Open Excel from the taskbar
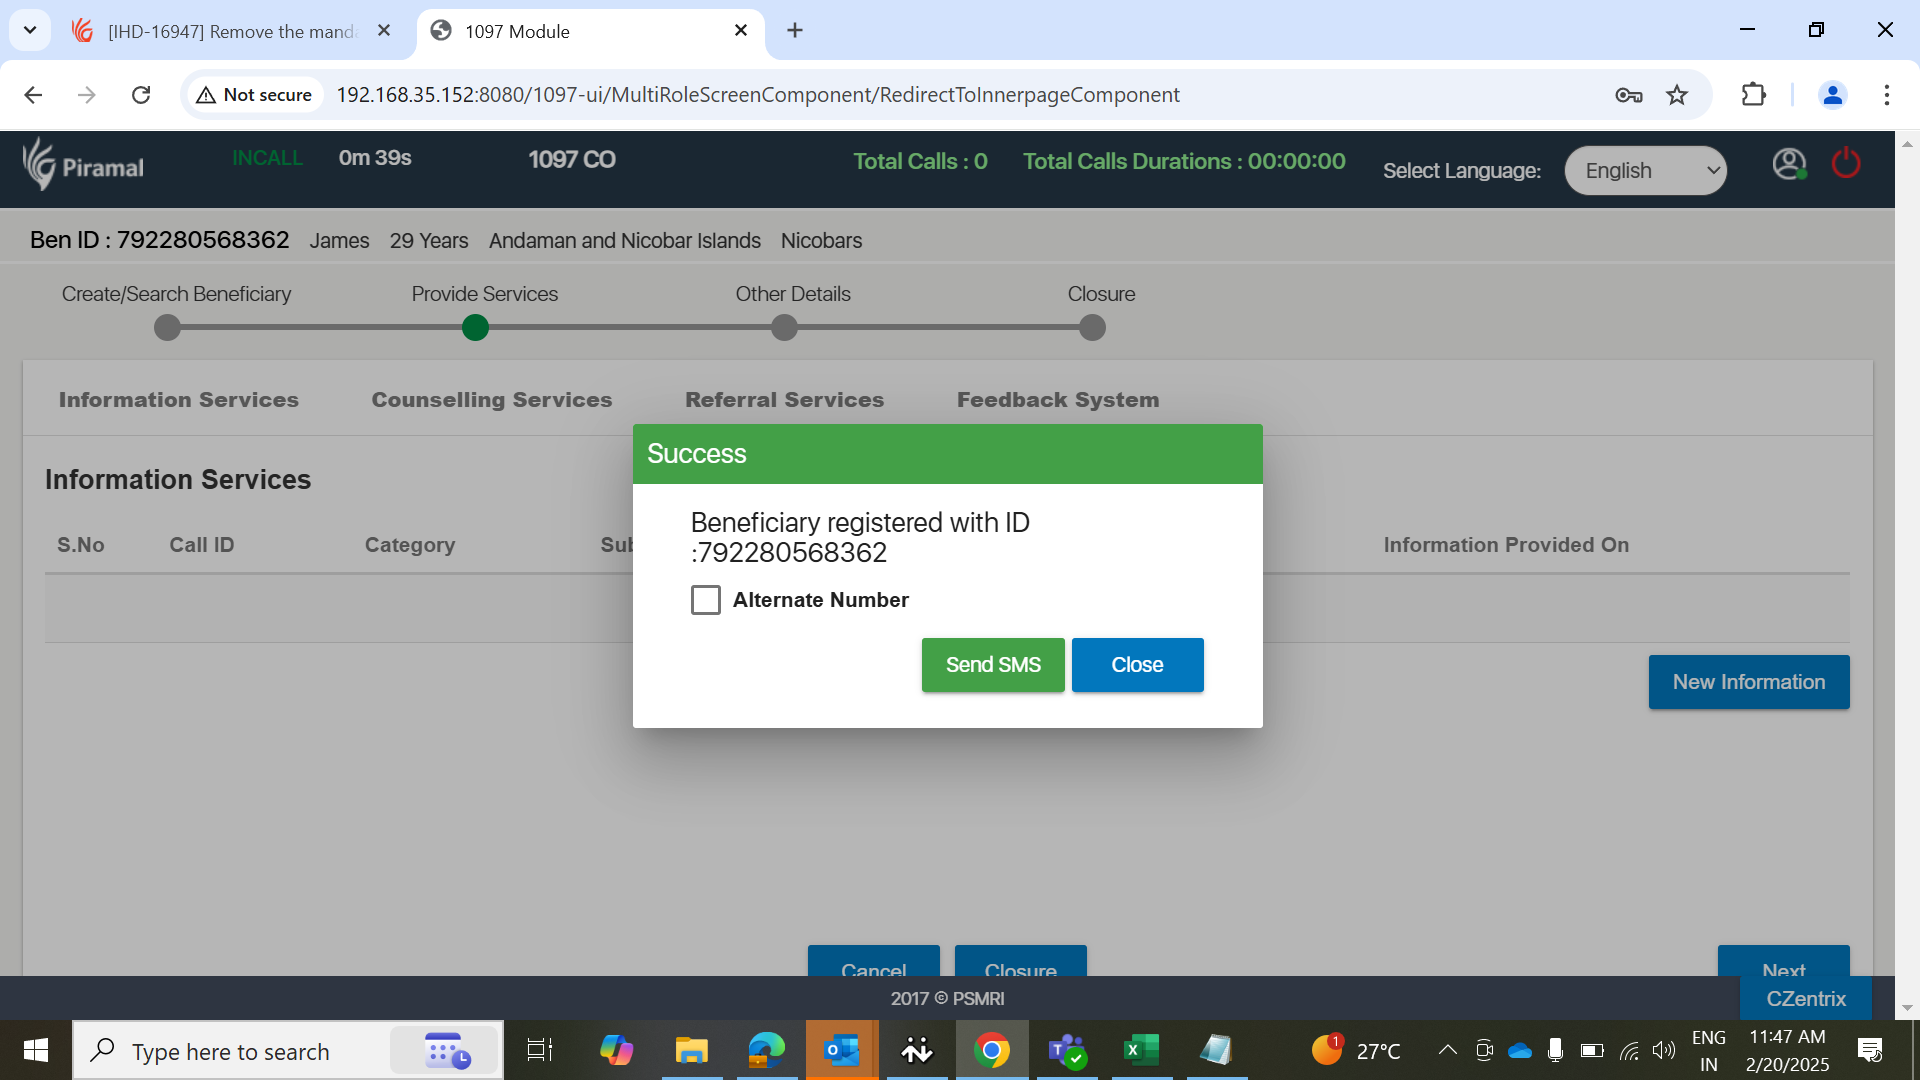 click(x=1141, y=1050)
